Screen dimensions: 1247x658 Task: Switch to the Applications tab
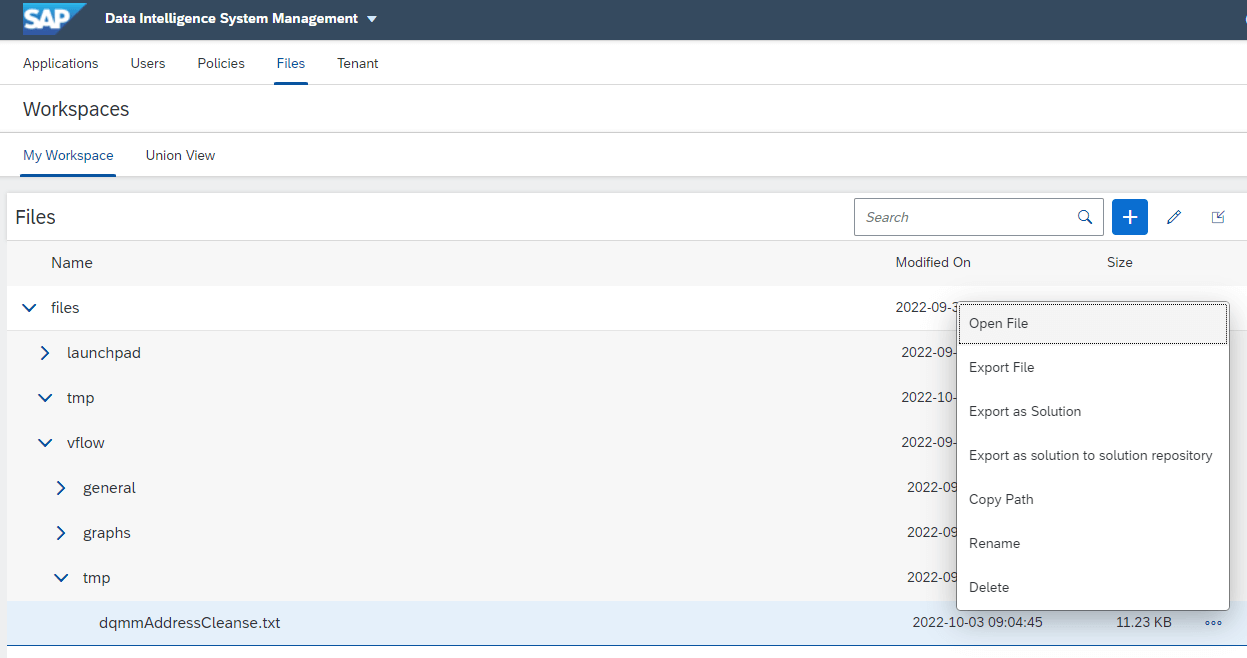pyautogui.click(x=61, y=63)
